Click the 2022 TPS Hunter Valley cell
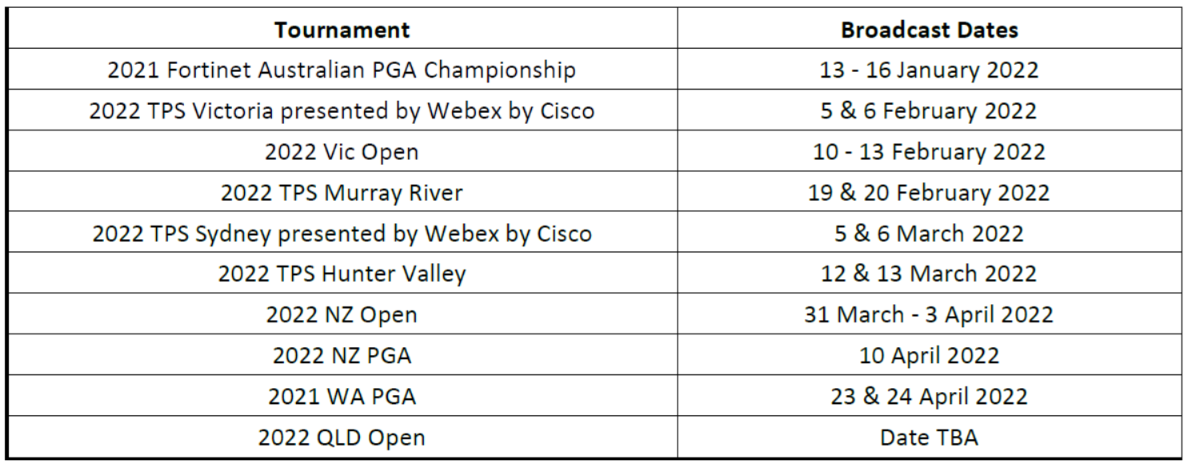This screenshot has height=468, width=1196. (341, 273)
